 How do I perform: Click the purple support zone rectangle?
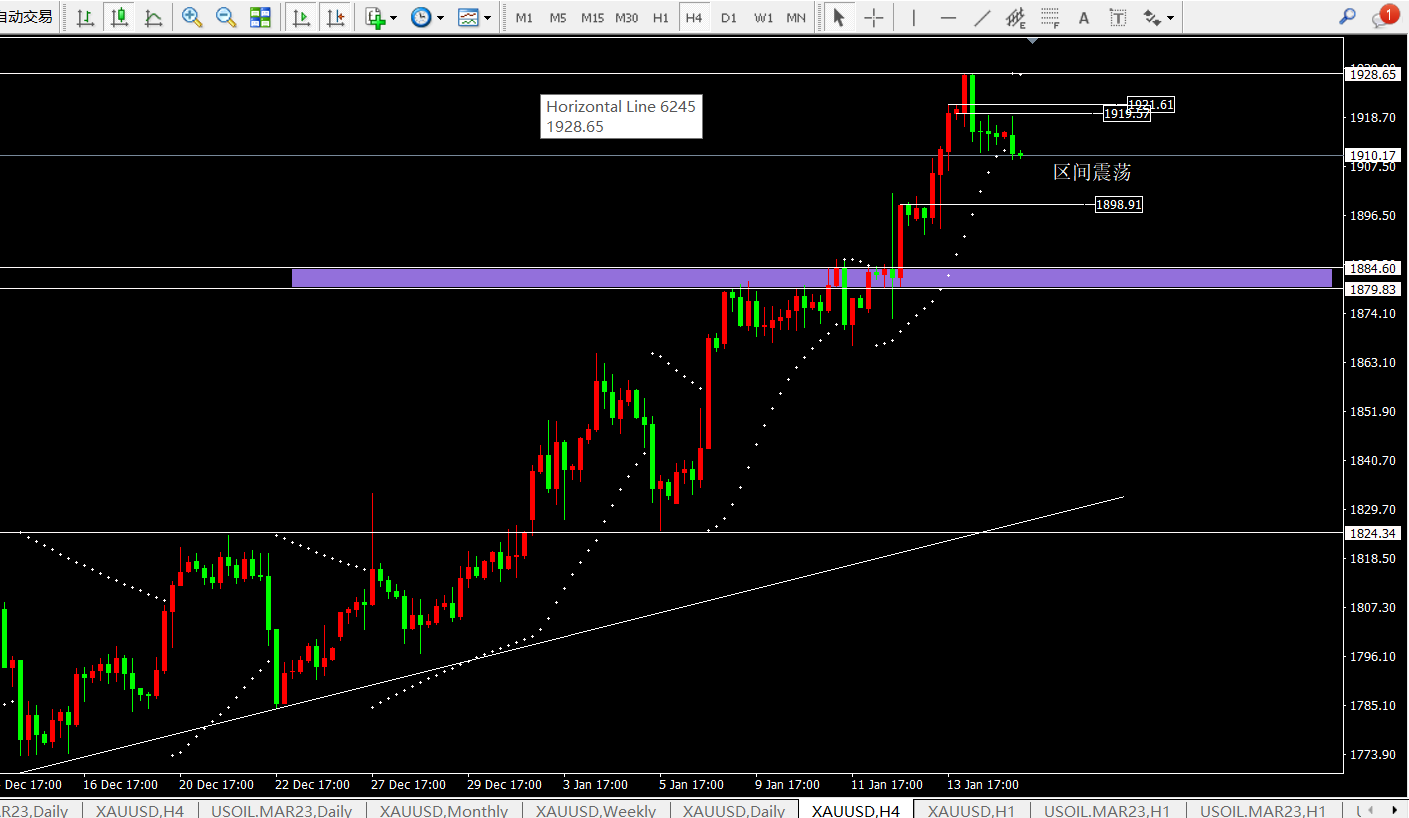tap(811, 277)
